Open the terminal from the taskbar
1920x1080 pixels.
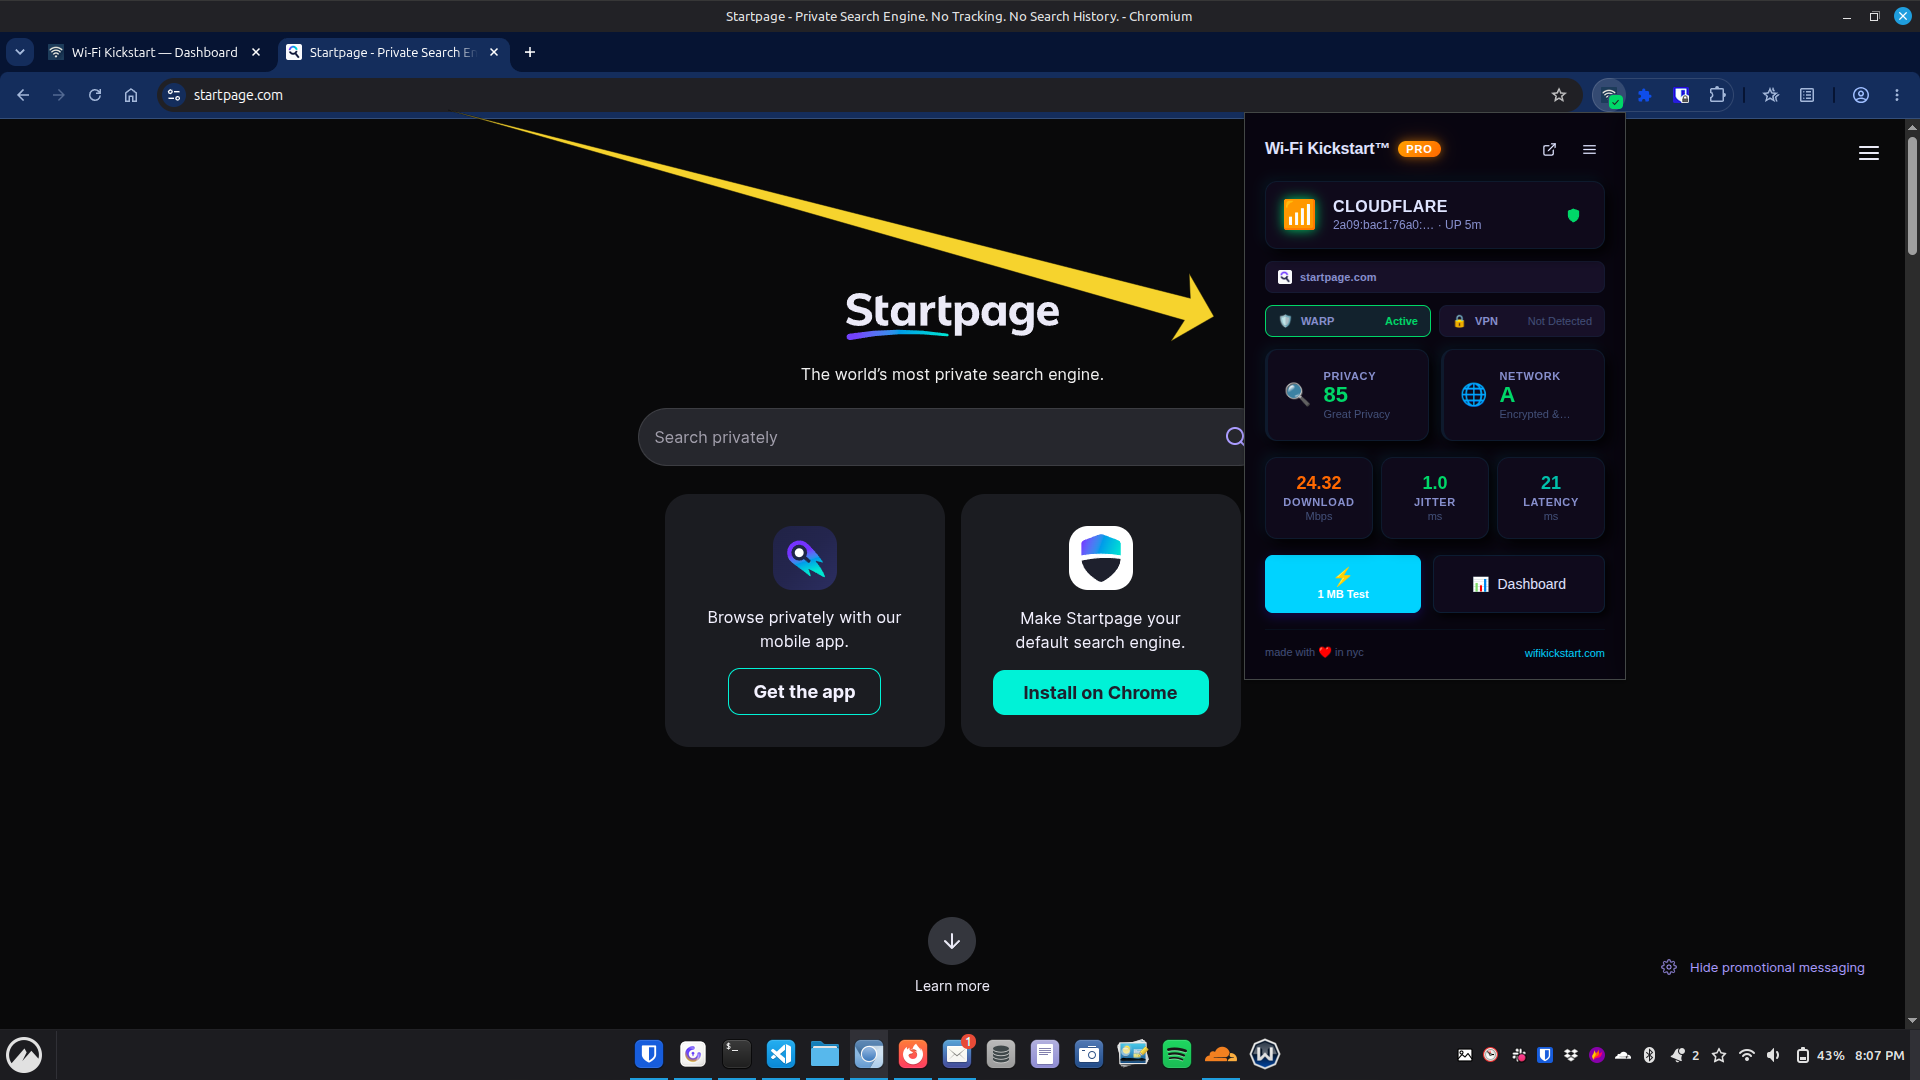tap(737, 1054)
